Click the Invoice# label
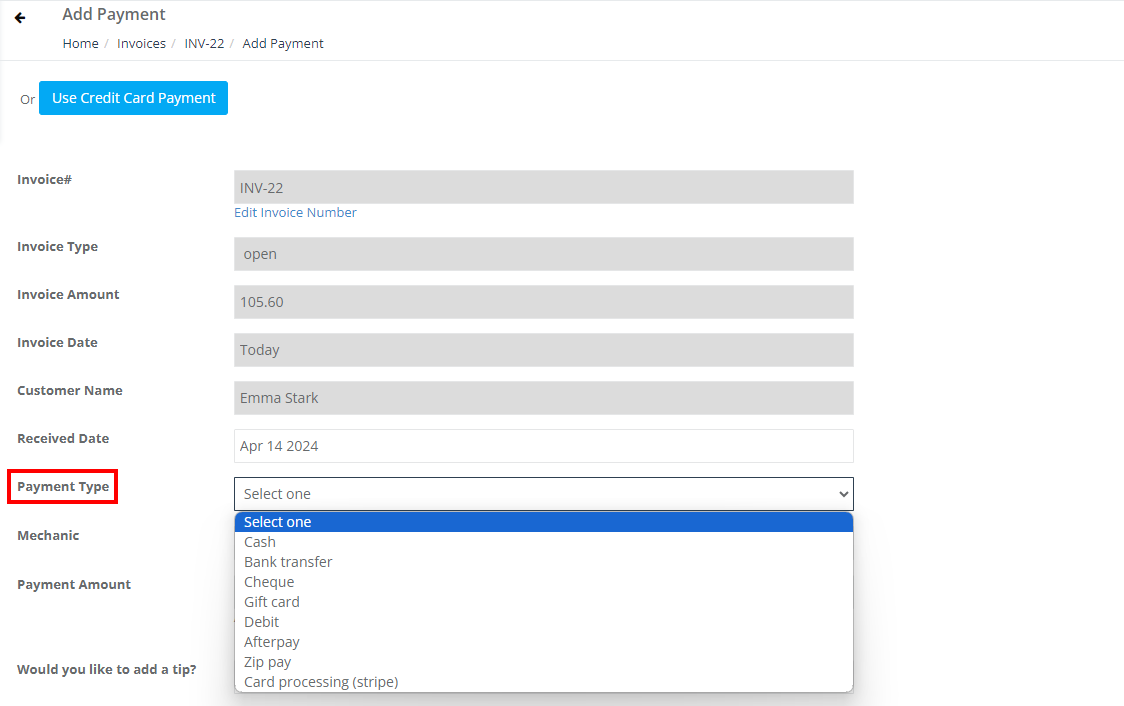The width and height of the screenshot is (1124, 706). click(x=44, y=180)
